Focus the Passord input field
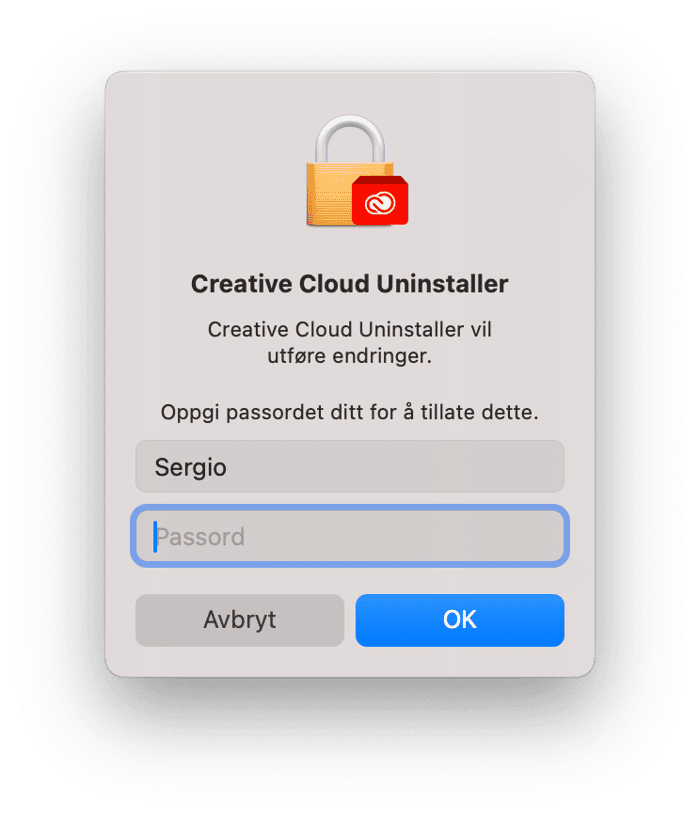The width and height of the screenshot is (700, 816). [350, 536]
